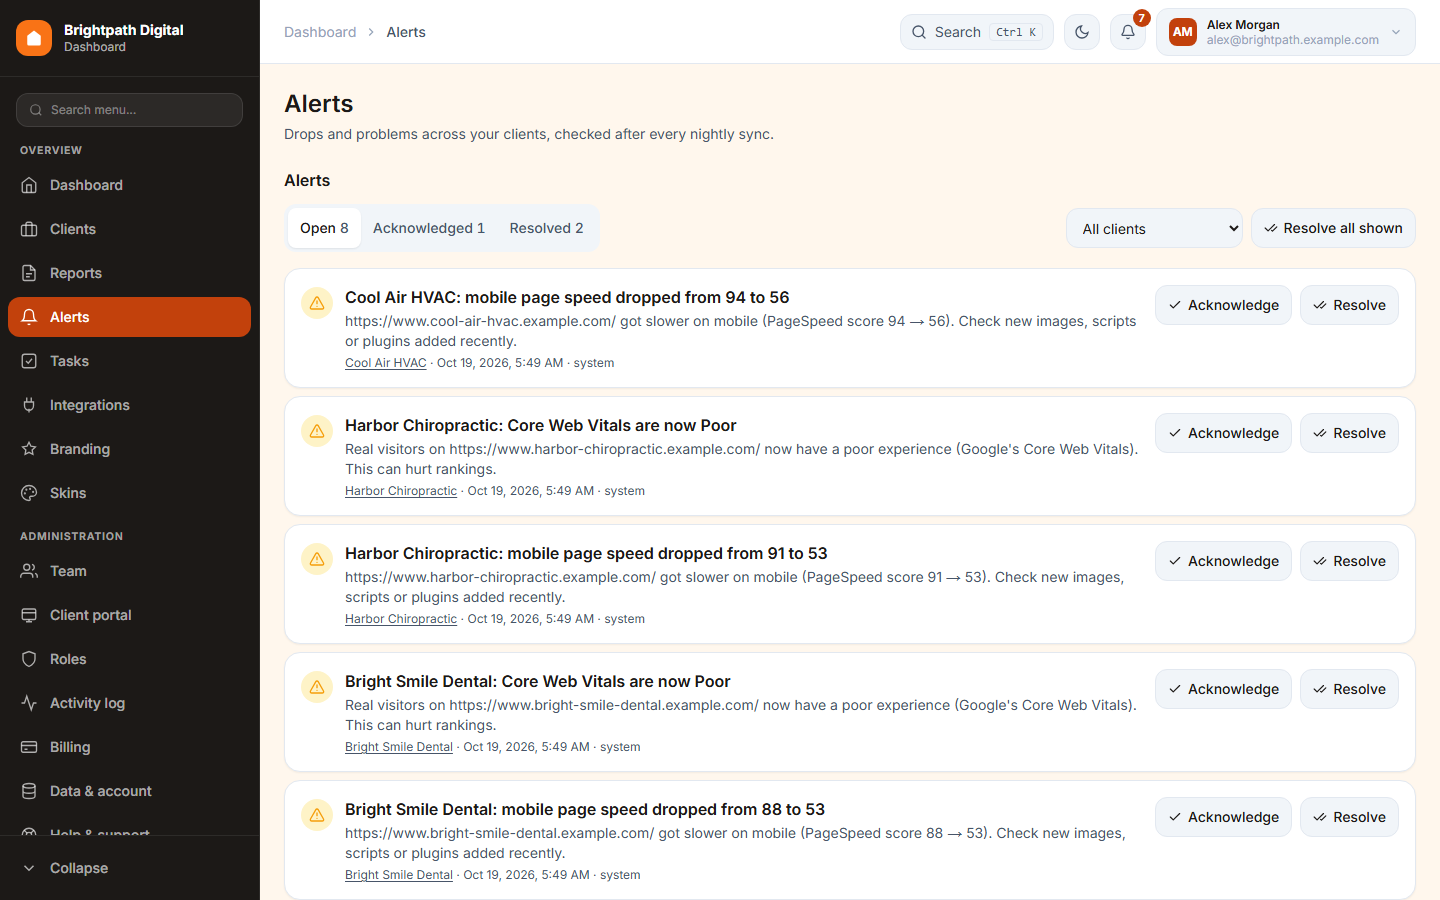Open Dashboard from the sidebar
1440x900 pixels.
click(x=130, y=185)
